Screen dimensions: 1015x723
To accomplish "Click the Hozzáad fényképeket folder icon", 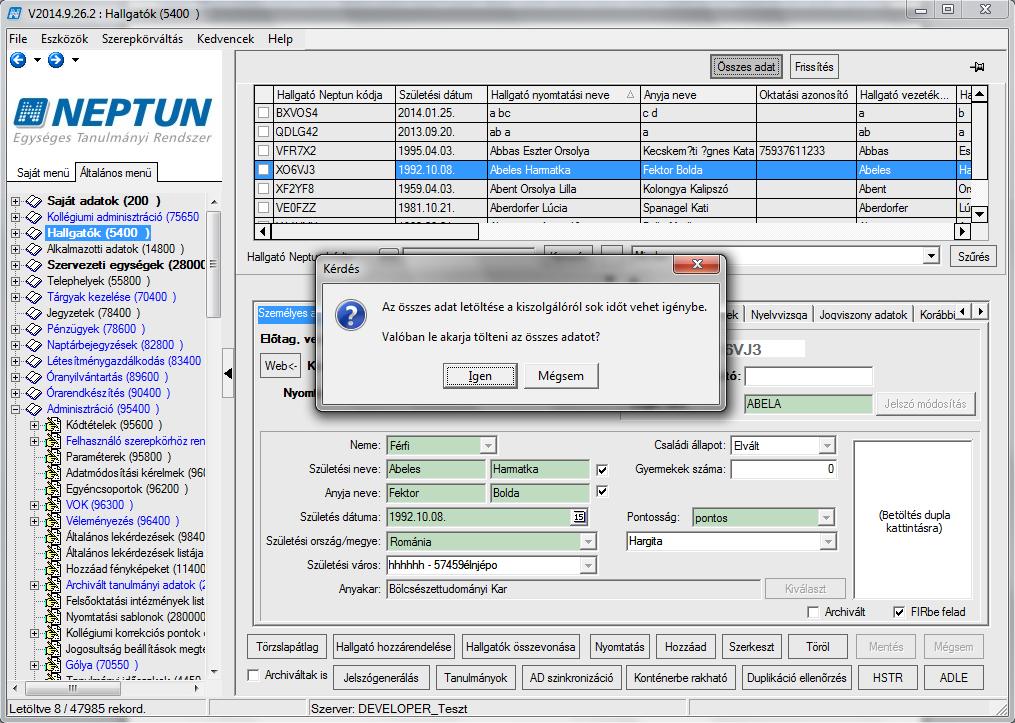I will pyautogui.click(x=53, y=569).
